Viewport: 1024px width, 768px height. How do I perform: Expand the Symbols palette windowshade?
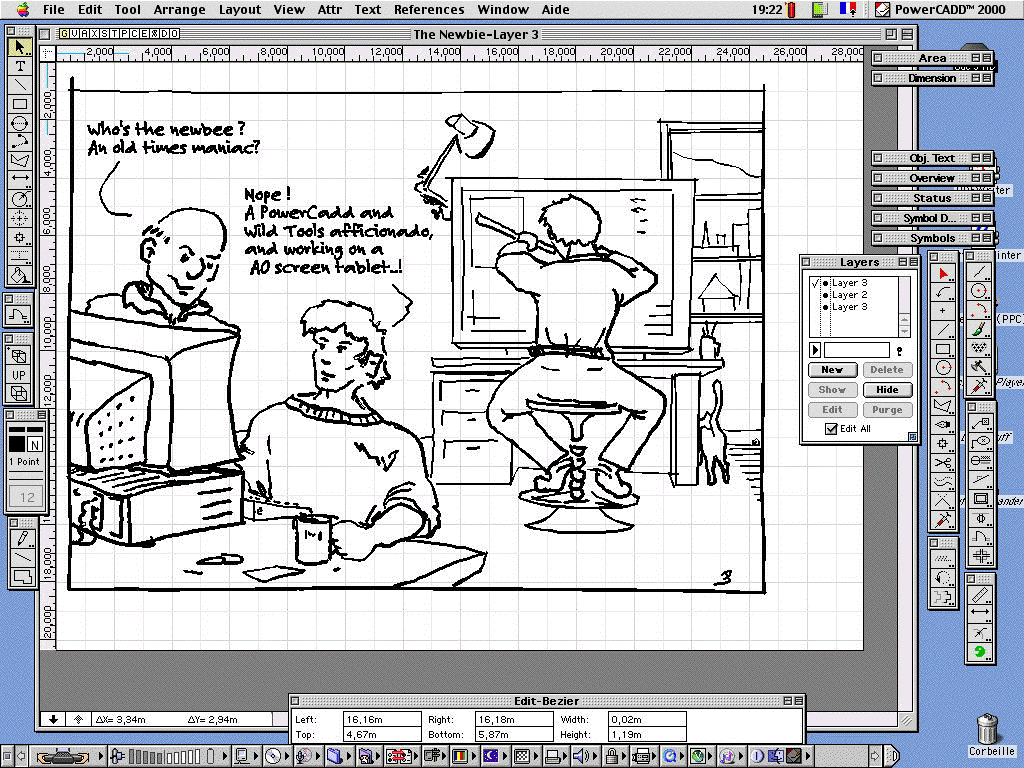point(987,238)
